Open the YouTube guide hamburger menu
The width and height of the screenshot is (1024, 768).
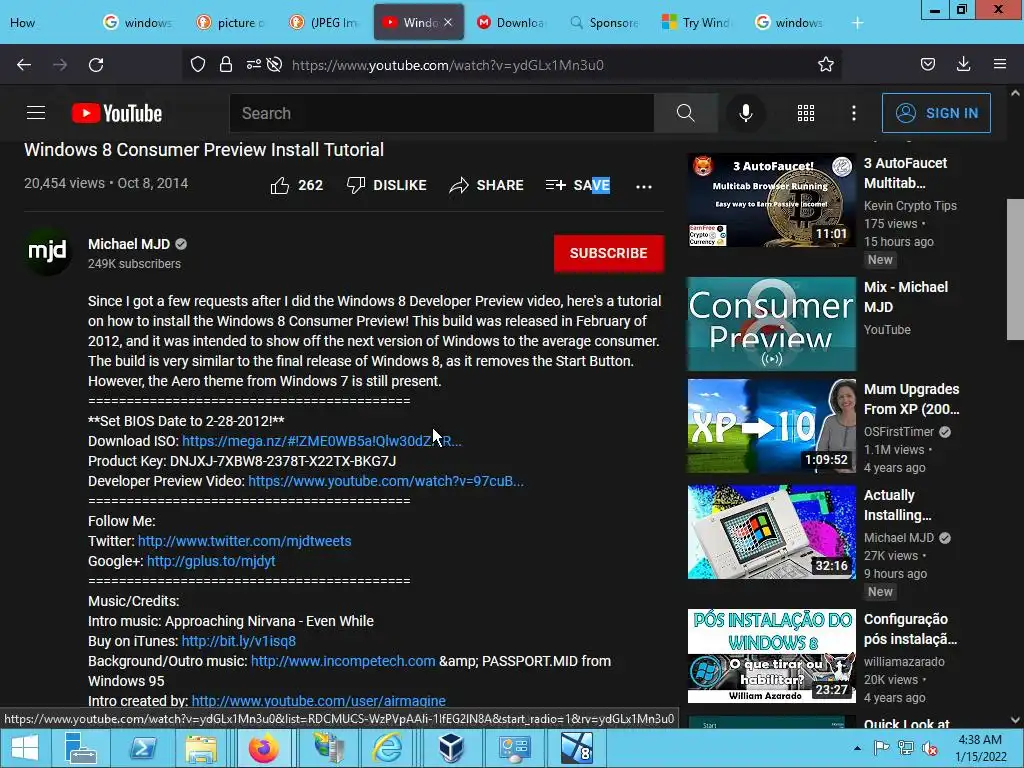point(36,113)
